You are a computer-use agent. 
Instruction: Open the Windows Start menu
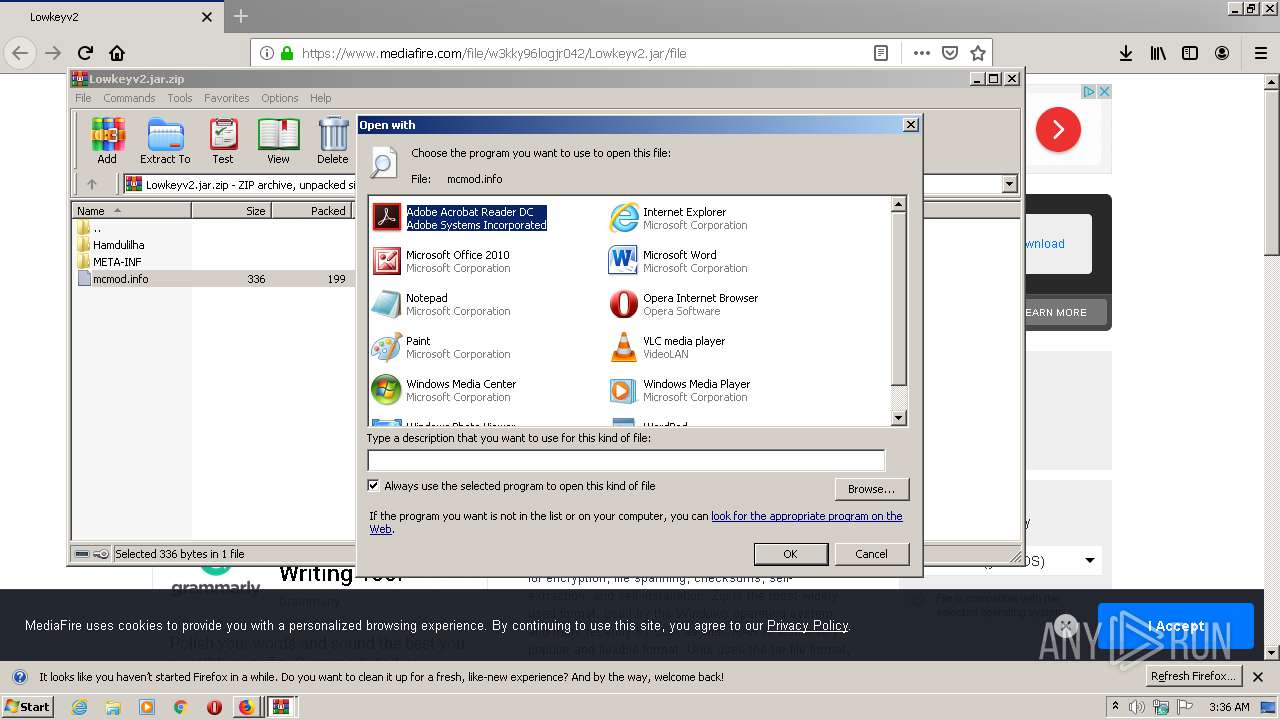click(27, 707)
